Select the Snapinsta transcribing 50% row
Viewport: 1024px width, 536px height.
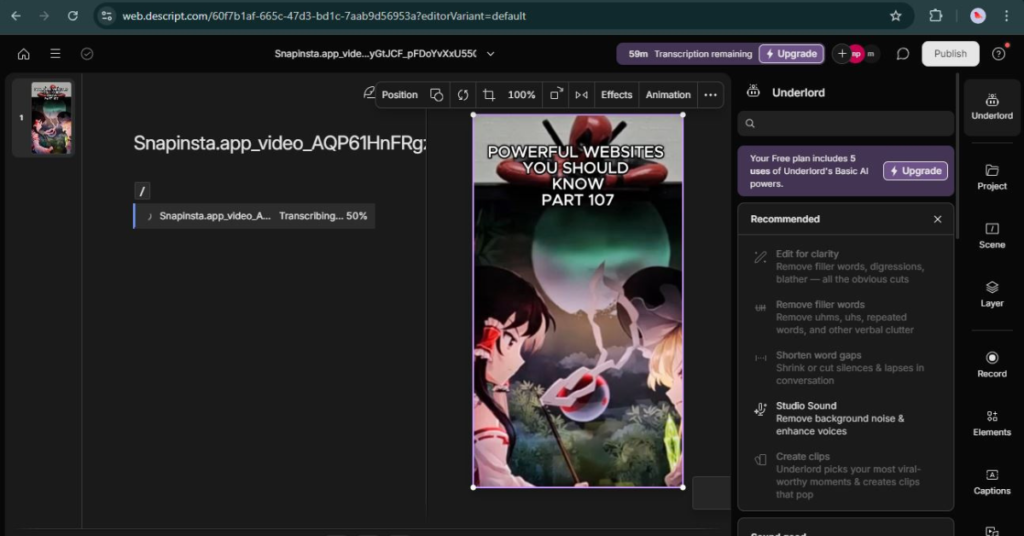click(254, 216)
